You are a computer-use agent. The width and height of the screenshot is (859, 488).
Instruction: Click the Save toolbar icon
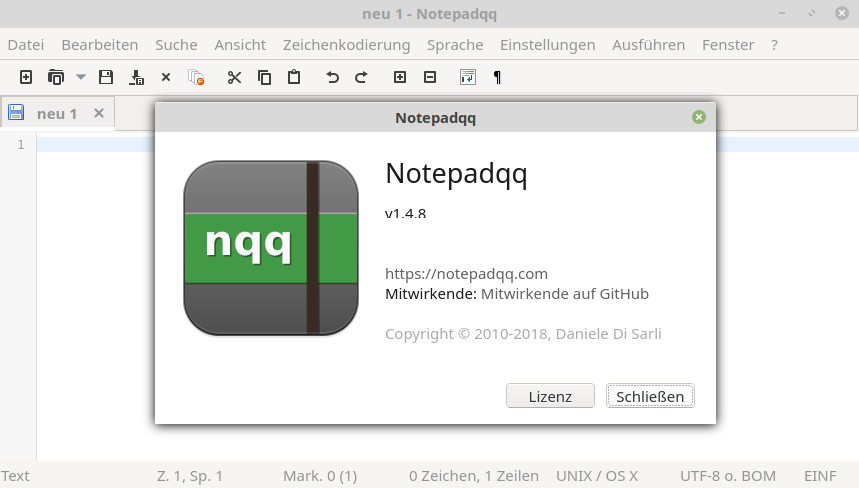pyautogui.click(x=106, y=77)
